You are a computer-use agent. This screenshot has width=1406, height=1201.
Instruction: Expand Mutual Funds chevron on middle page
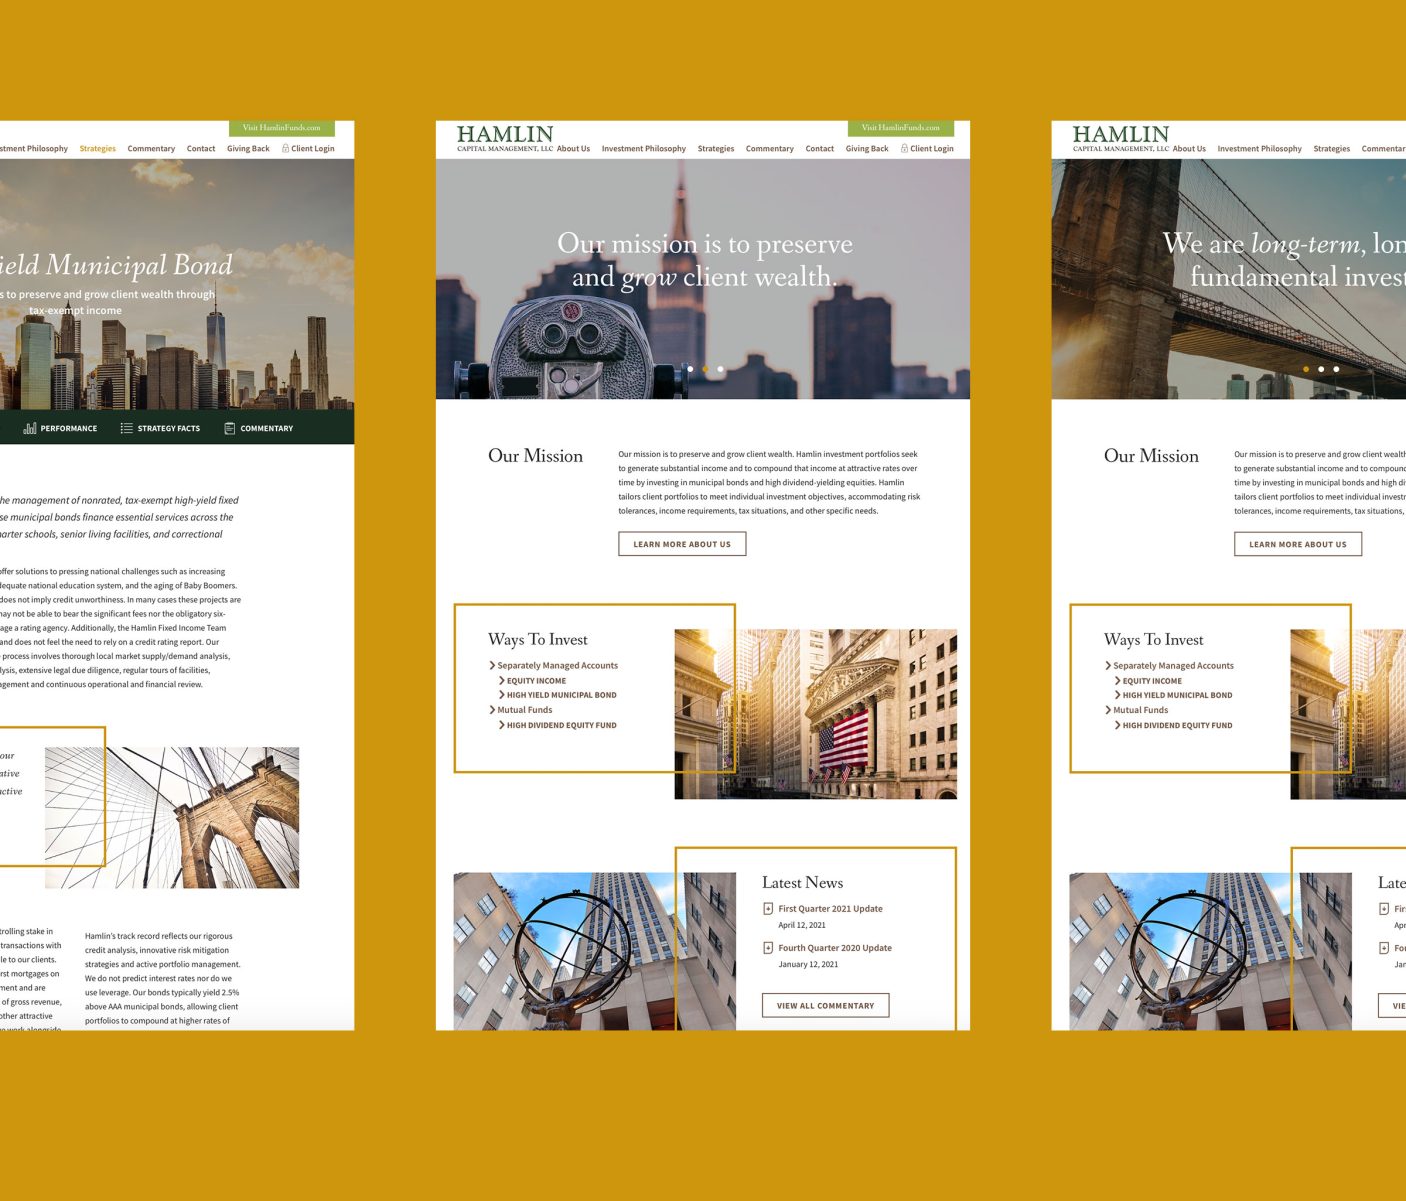point(492,710)
